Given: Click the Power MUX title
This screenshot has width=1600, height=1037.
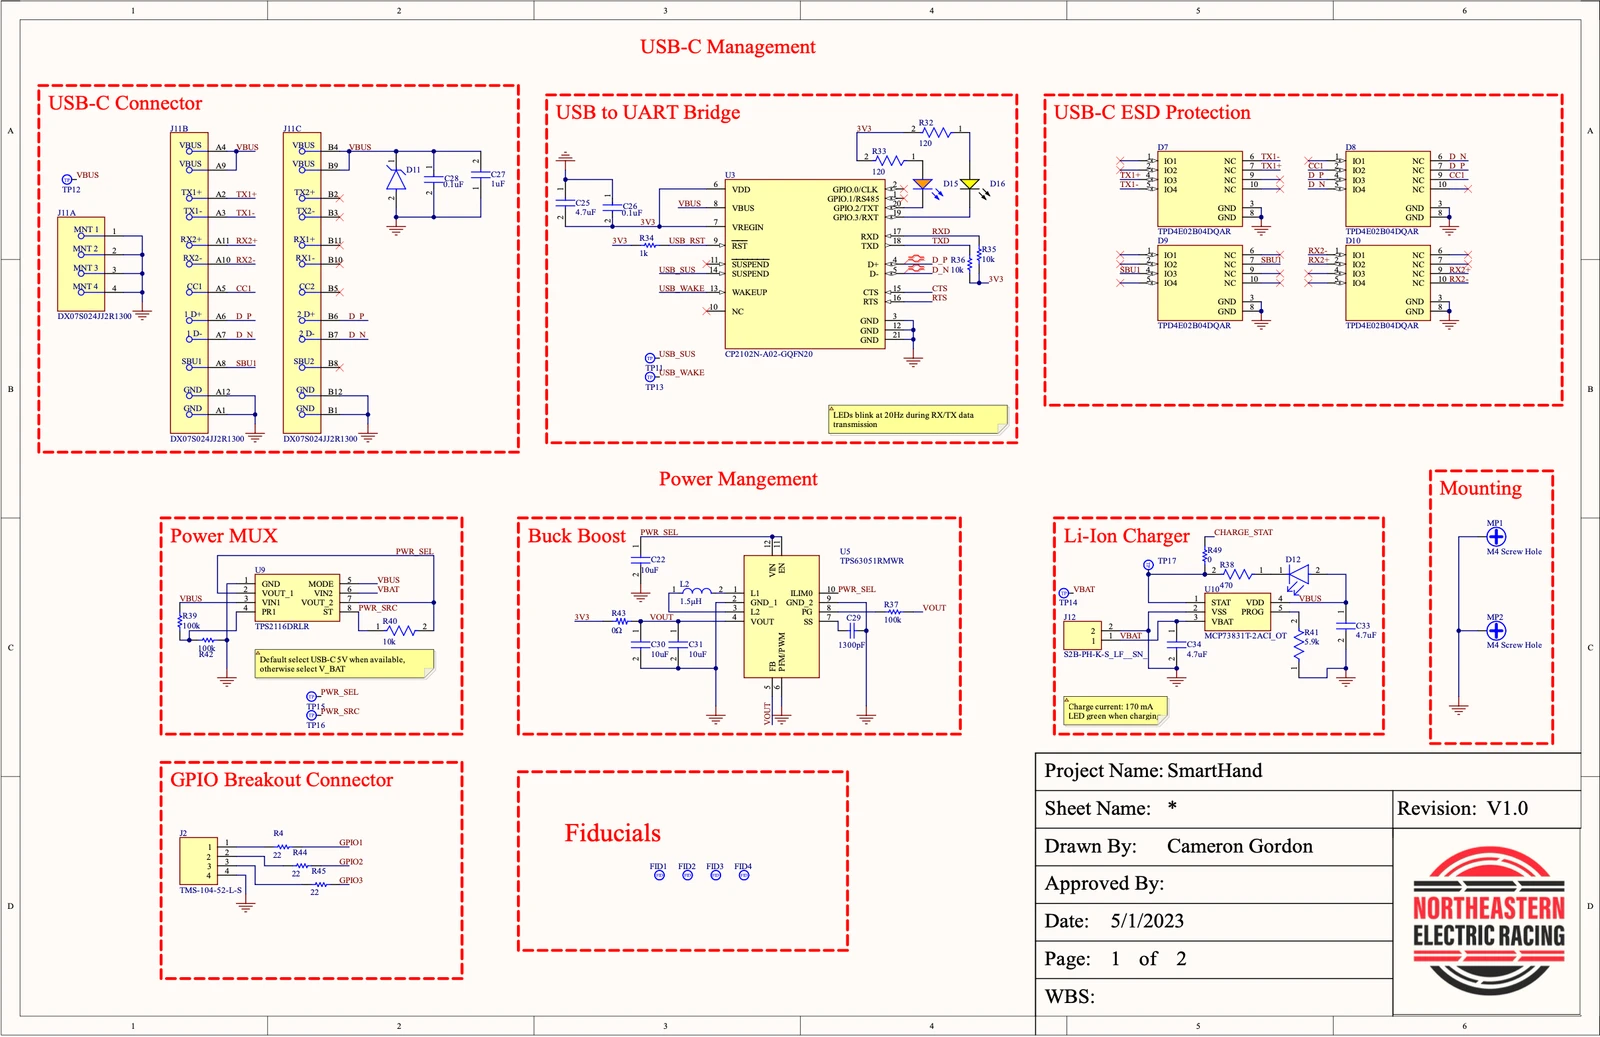Looking at the screenshot, I should pos(224,536).
